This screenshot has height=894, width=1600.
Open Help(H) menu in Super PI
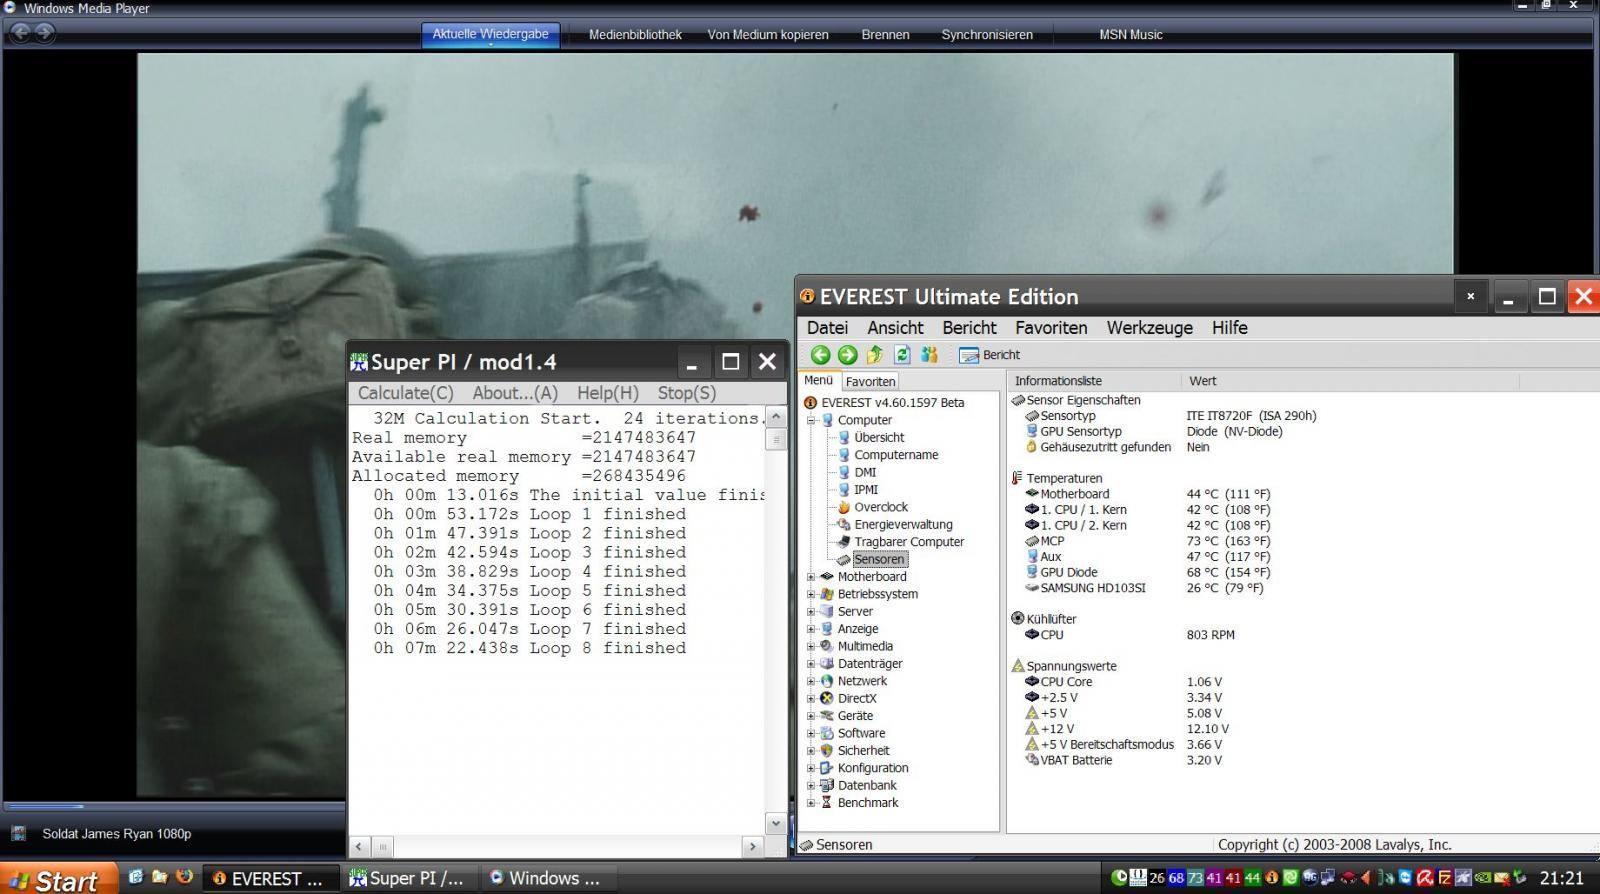[x=607, y=393]
